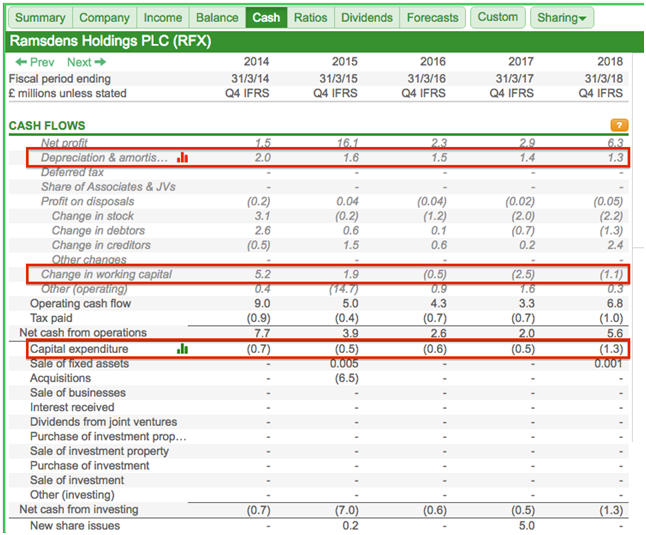Click the Sale of fixed assets label
This screenshot has width=646, height=535.
tap(80, 364)
